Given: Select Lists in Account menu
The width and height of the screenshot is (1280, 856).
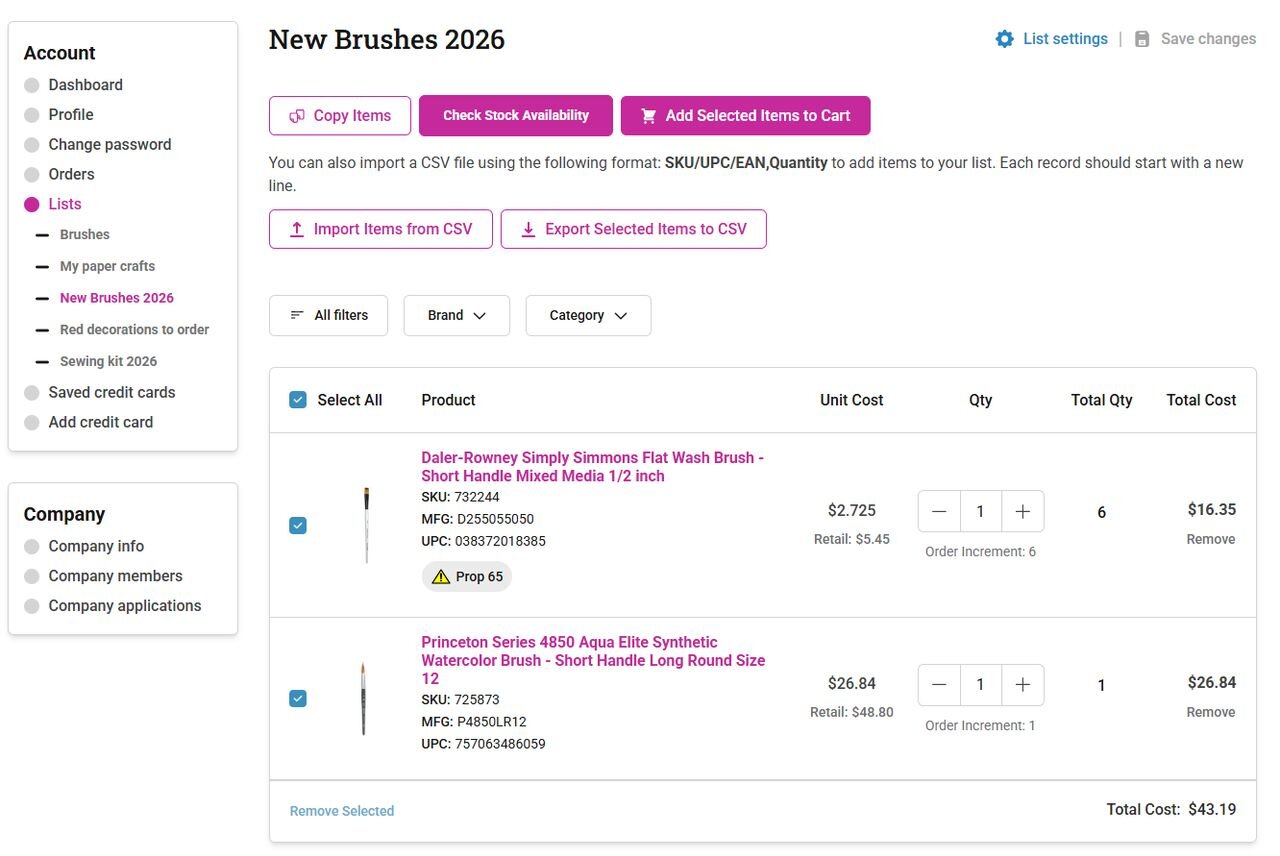Looking at the screenshot, I should [65, 204].
